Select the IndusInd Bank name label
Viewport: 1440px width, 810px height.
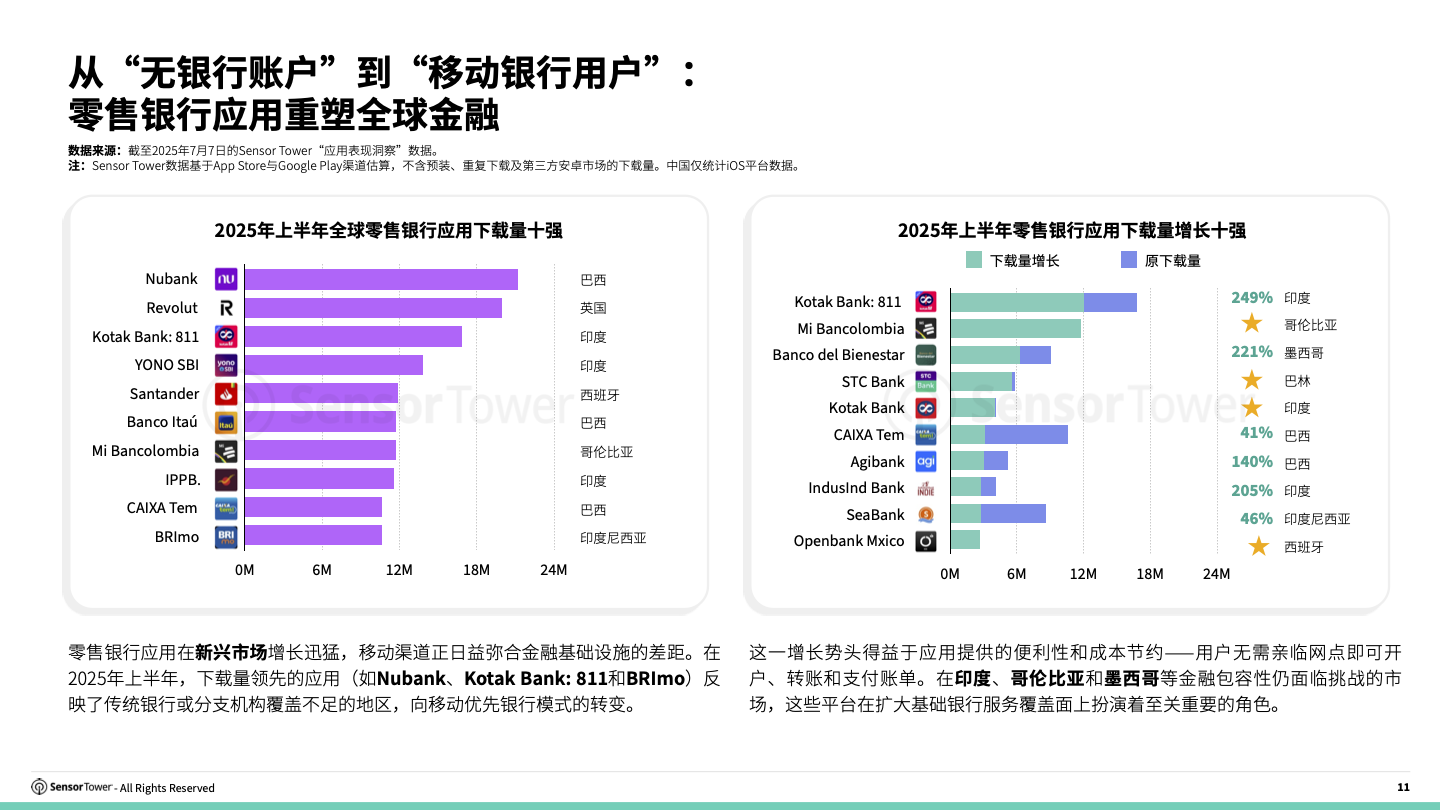856,488
